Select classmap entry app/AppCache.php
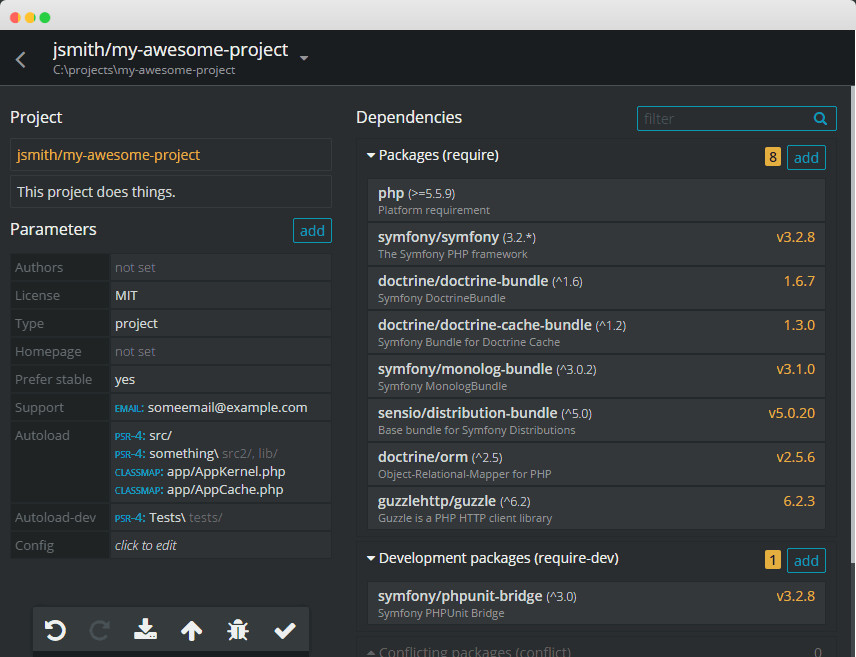This screenshot has width=856, height=657. (199, 490)
